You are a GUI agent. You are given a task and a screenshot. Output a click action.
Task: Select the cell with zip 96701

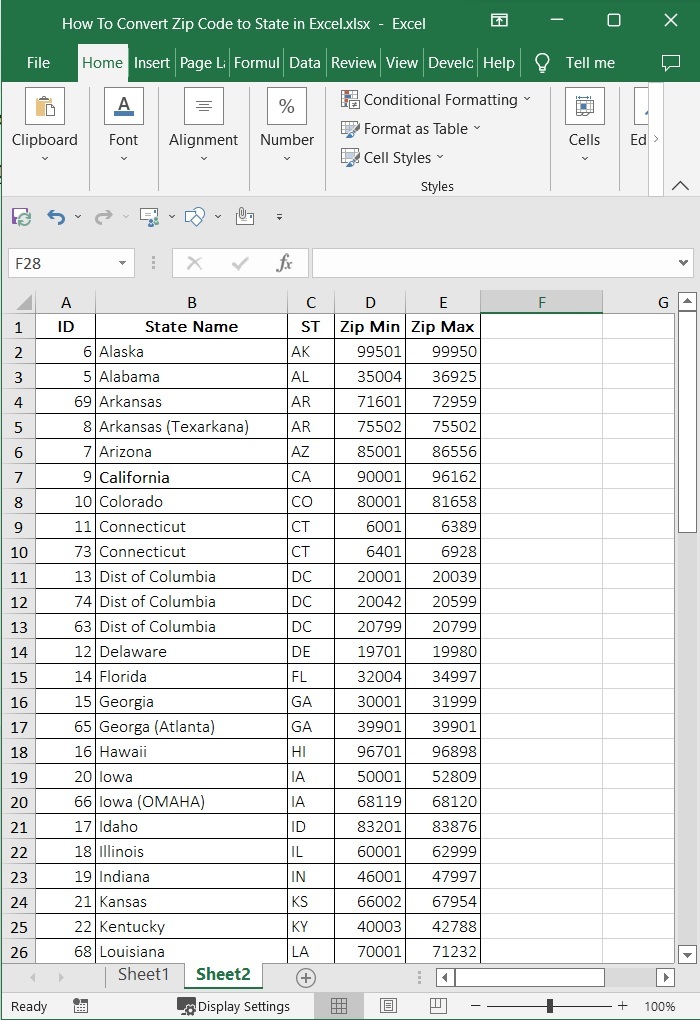(x=370, y=751)
